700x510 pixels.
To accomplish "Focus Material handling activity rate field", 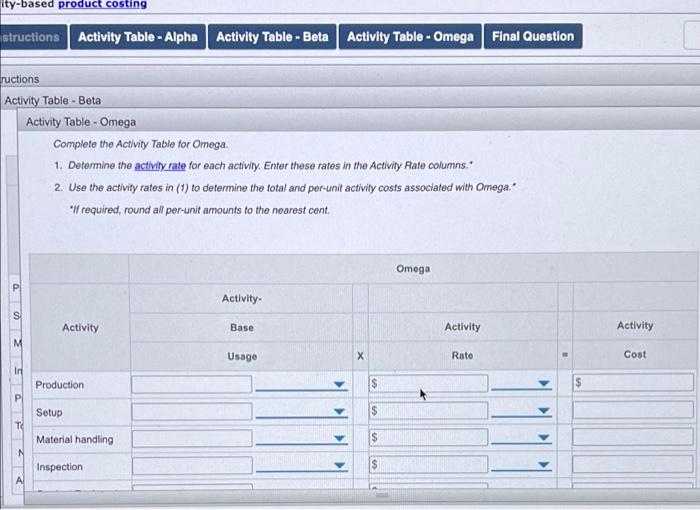I will pyautogui.click(x=429, y=437).
